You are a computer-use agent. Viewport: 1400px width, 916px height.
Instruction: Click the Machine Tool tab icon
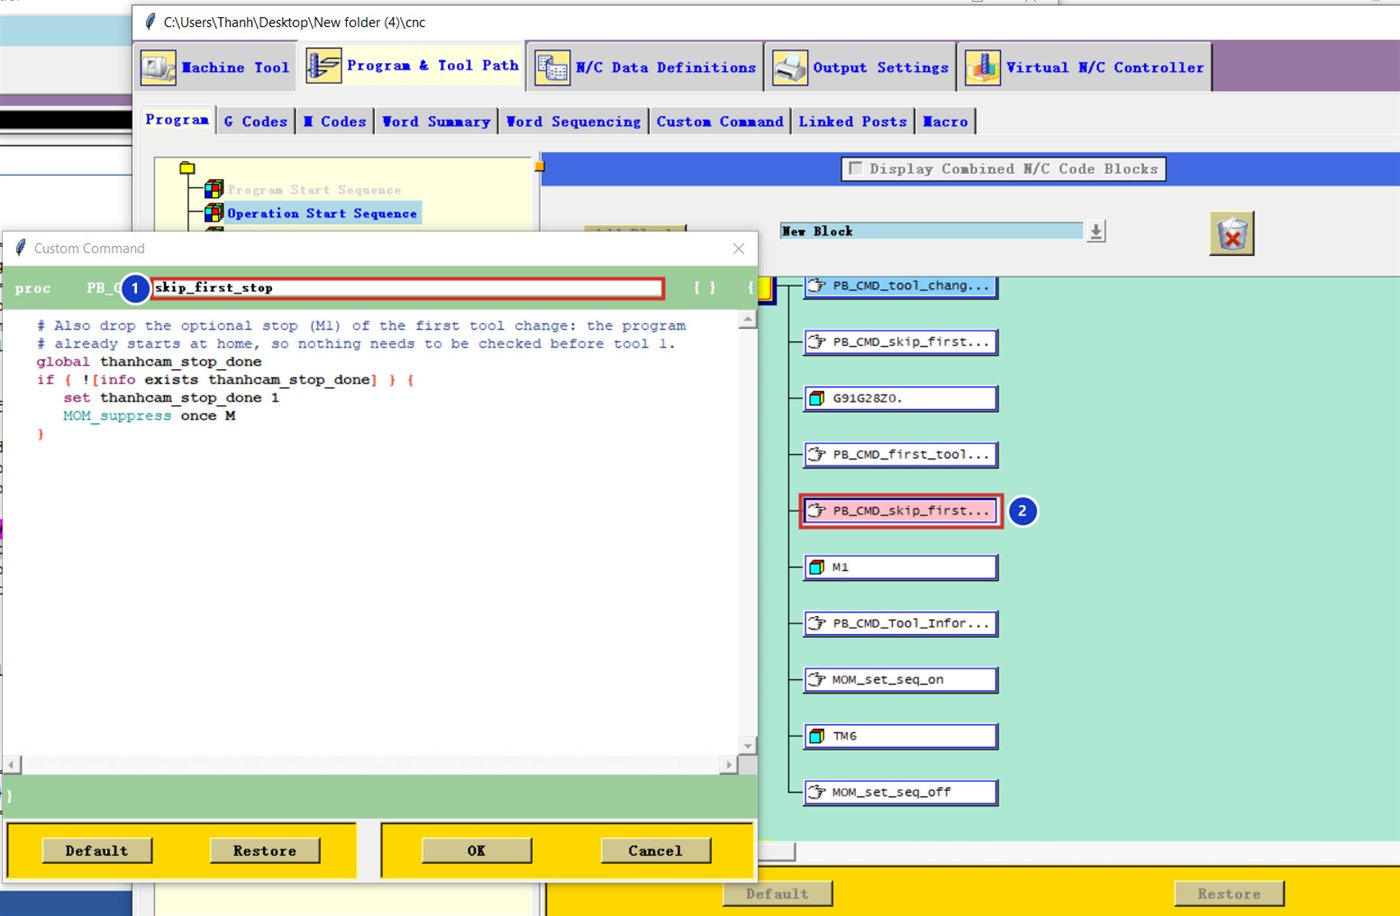pyautogui.click(x=158, y=67)
